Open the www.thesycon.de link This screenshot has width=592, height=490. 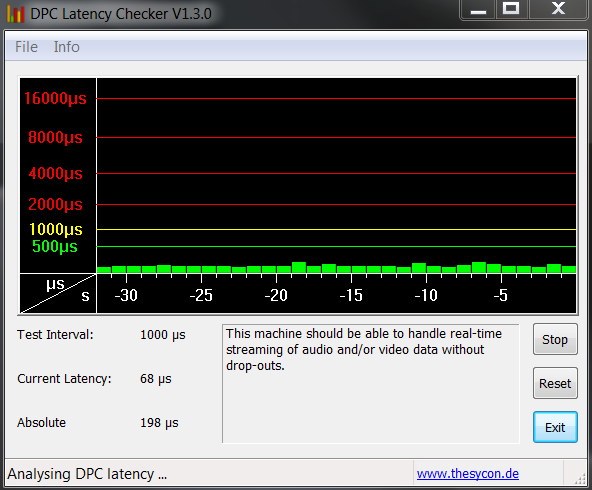point(468,473)
